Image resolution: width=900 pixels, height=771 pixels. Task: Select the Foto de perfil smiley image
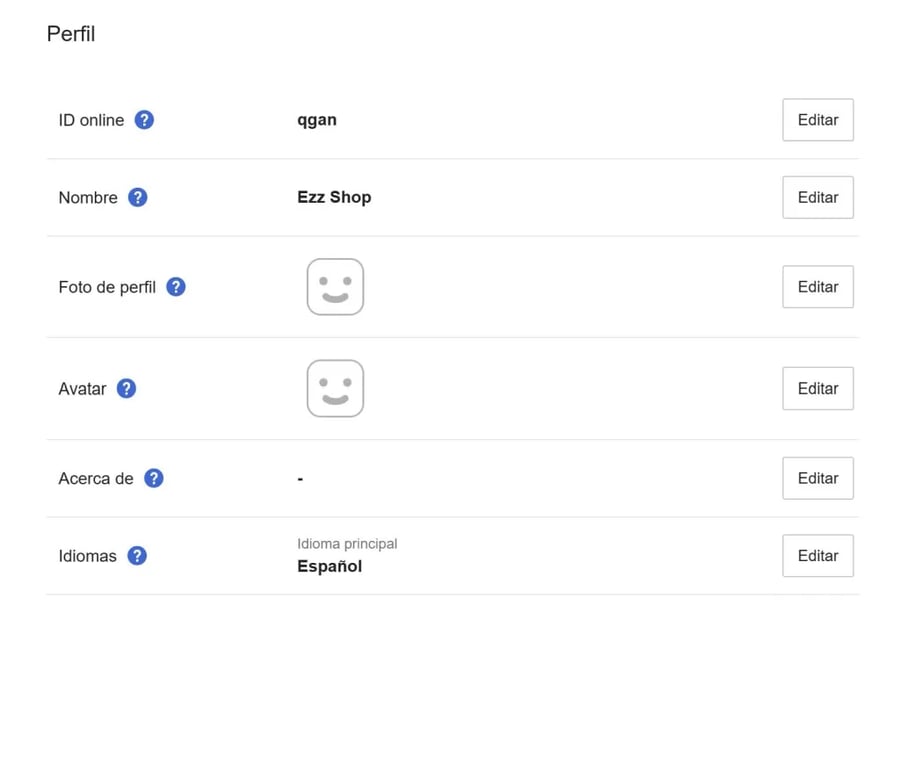click(335, 286)
